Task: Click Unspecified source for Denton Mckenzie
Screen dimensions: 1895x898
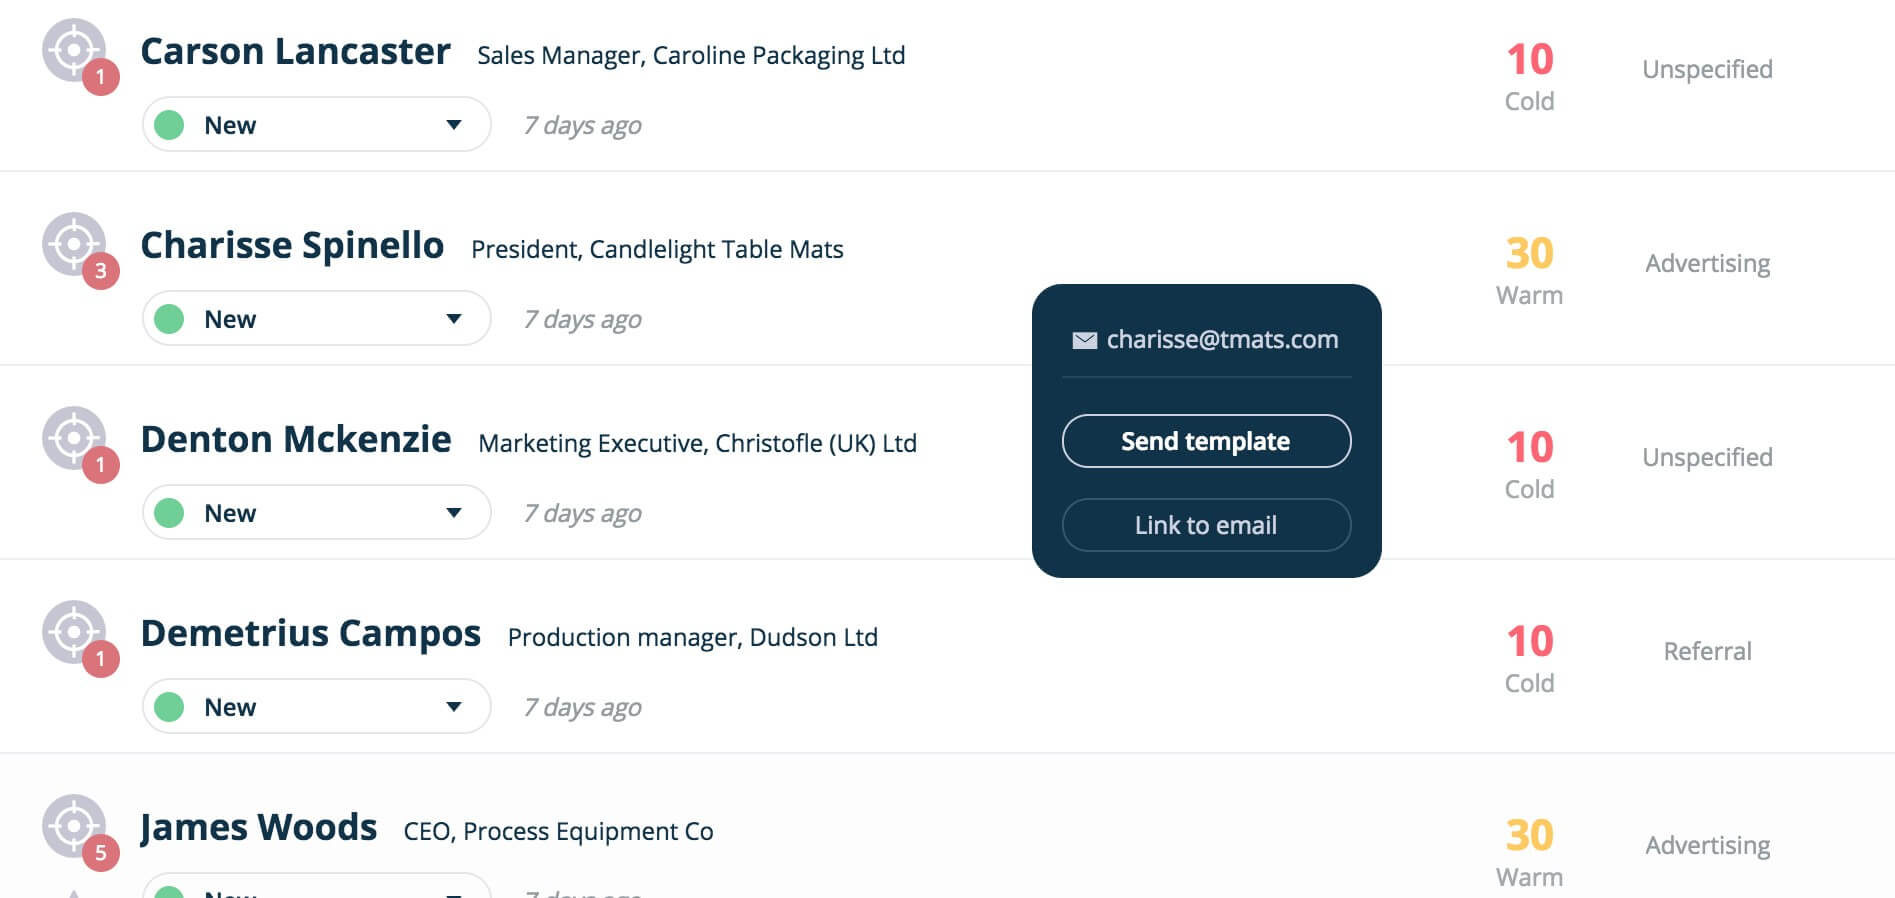Action: point(1707,458)
